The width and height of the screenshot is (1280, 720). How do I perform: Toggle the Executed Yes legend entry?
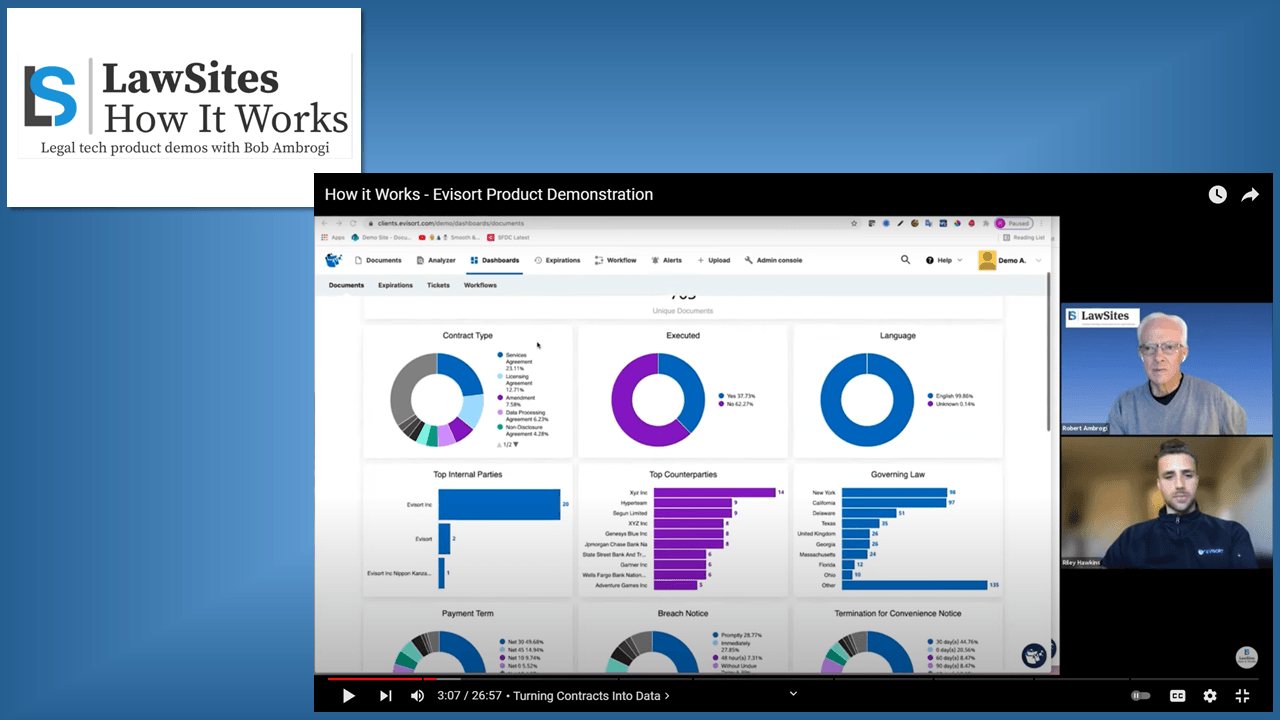point(739,395)
